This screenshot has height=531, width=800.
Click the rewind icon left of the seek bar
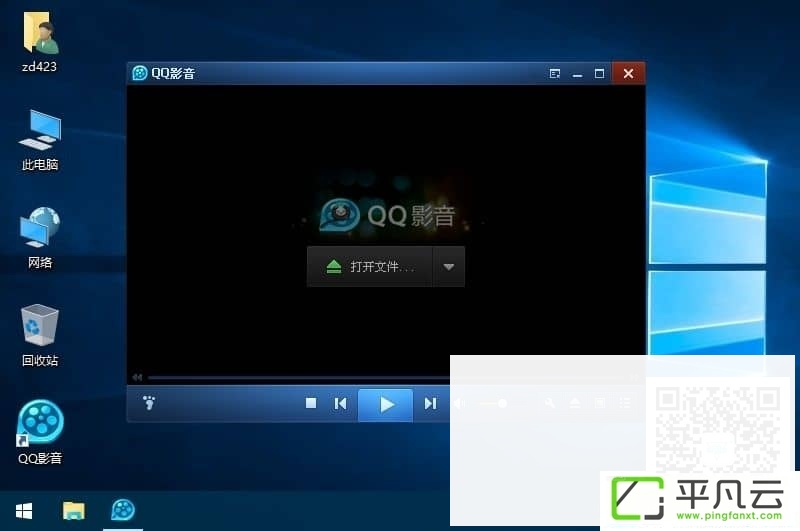[137, 377]
